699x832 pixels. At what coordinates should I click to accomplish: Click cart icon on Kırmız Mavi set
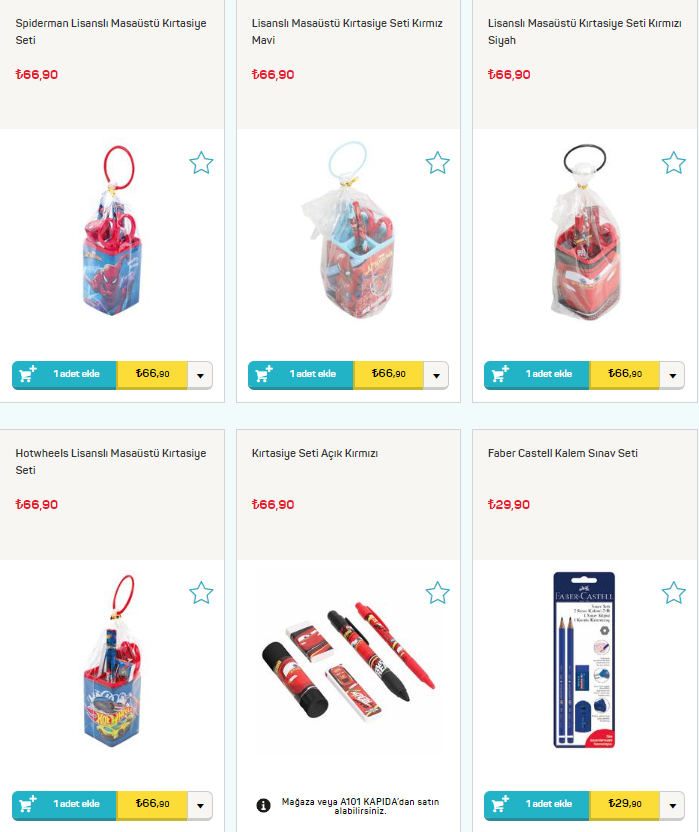click(264, 374)
